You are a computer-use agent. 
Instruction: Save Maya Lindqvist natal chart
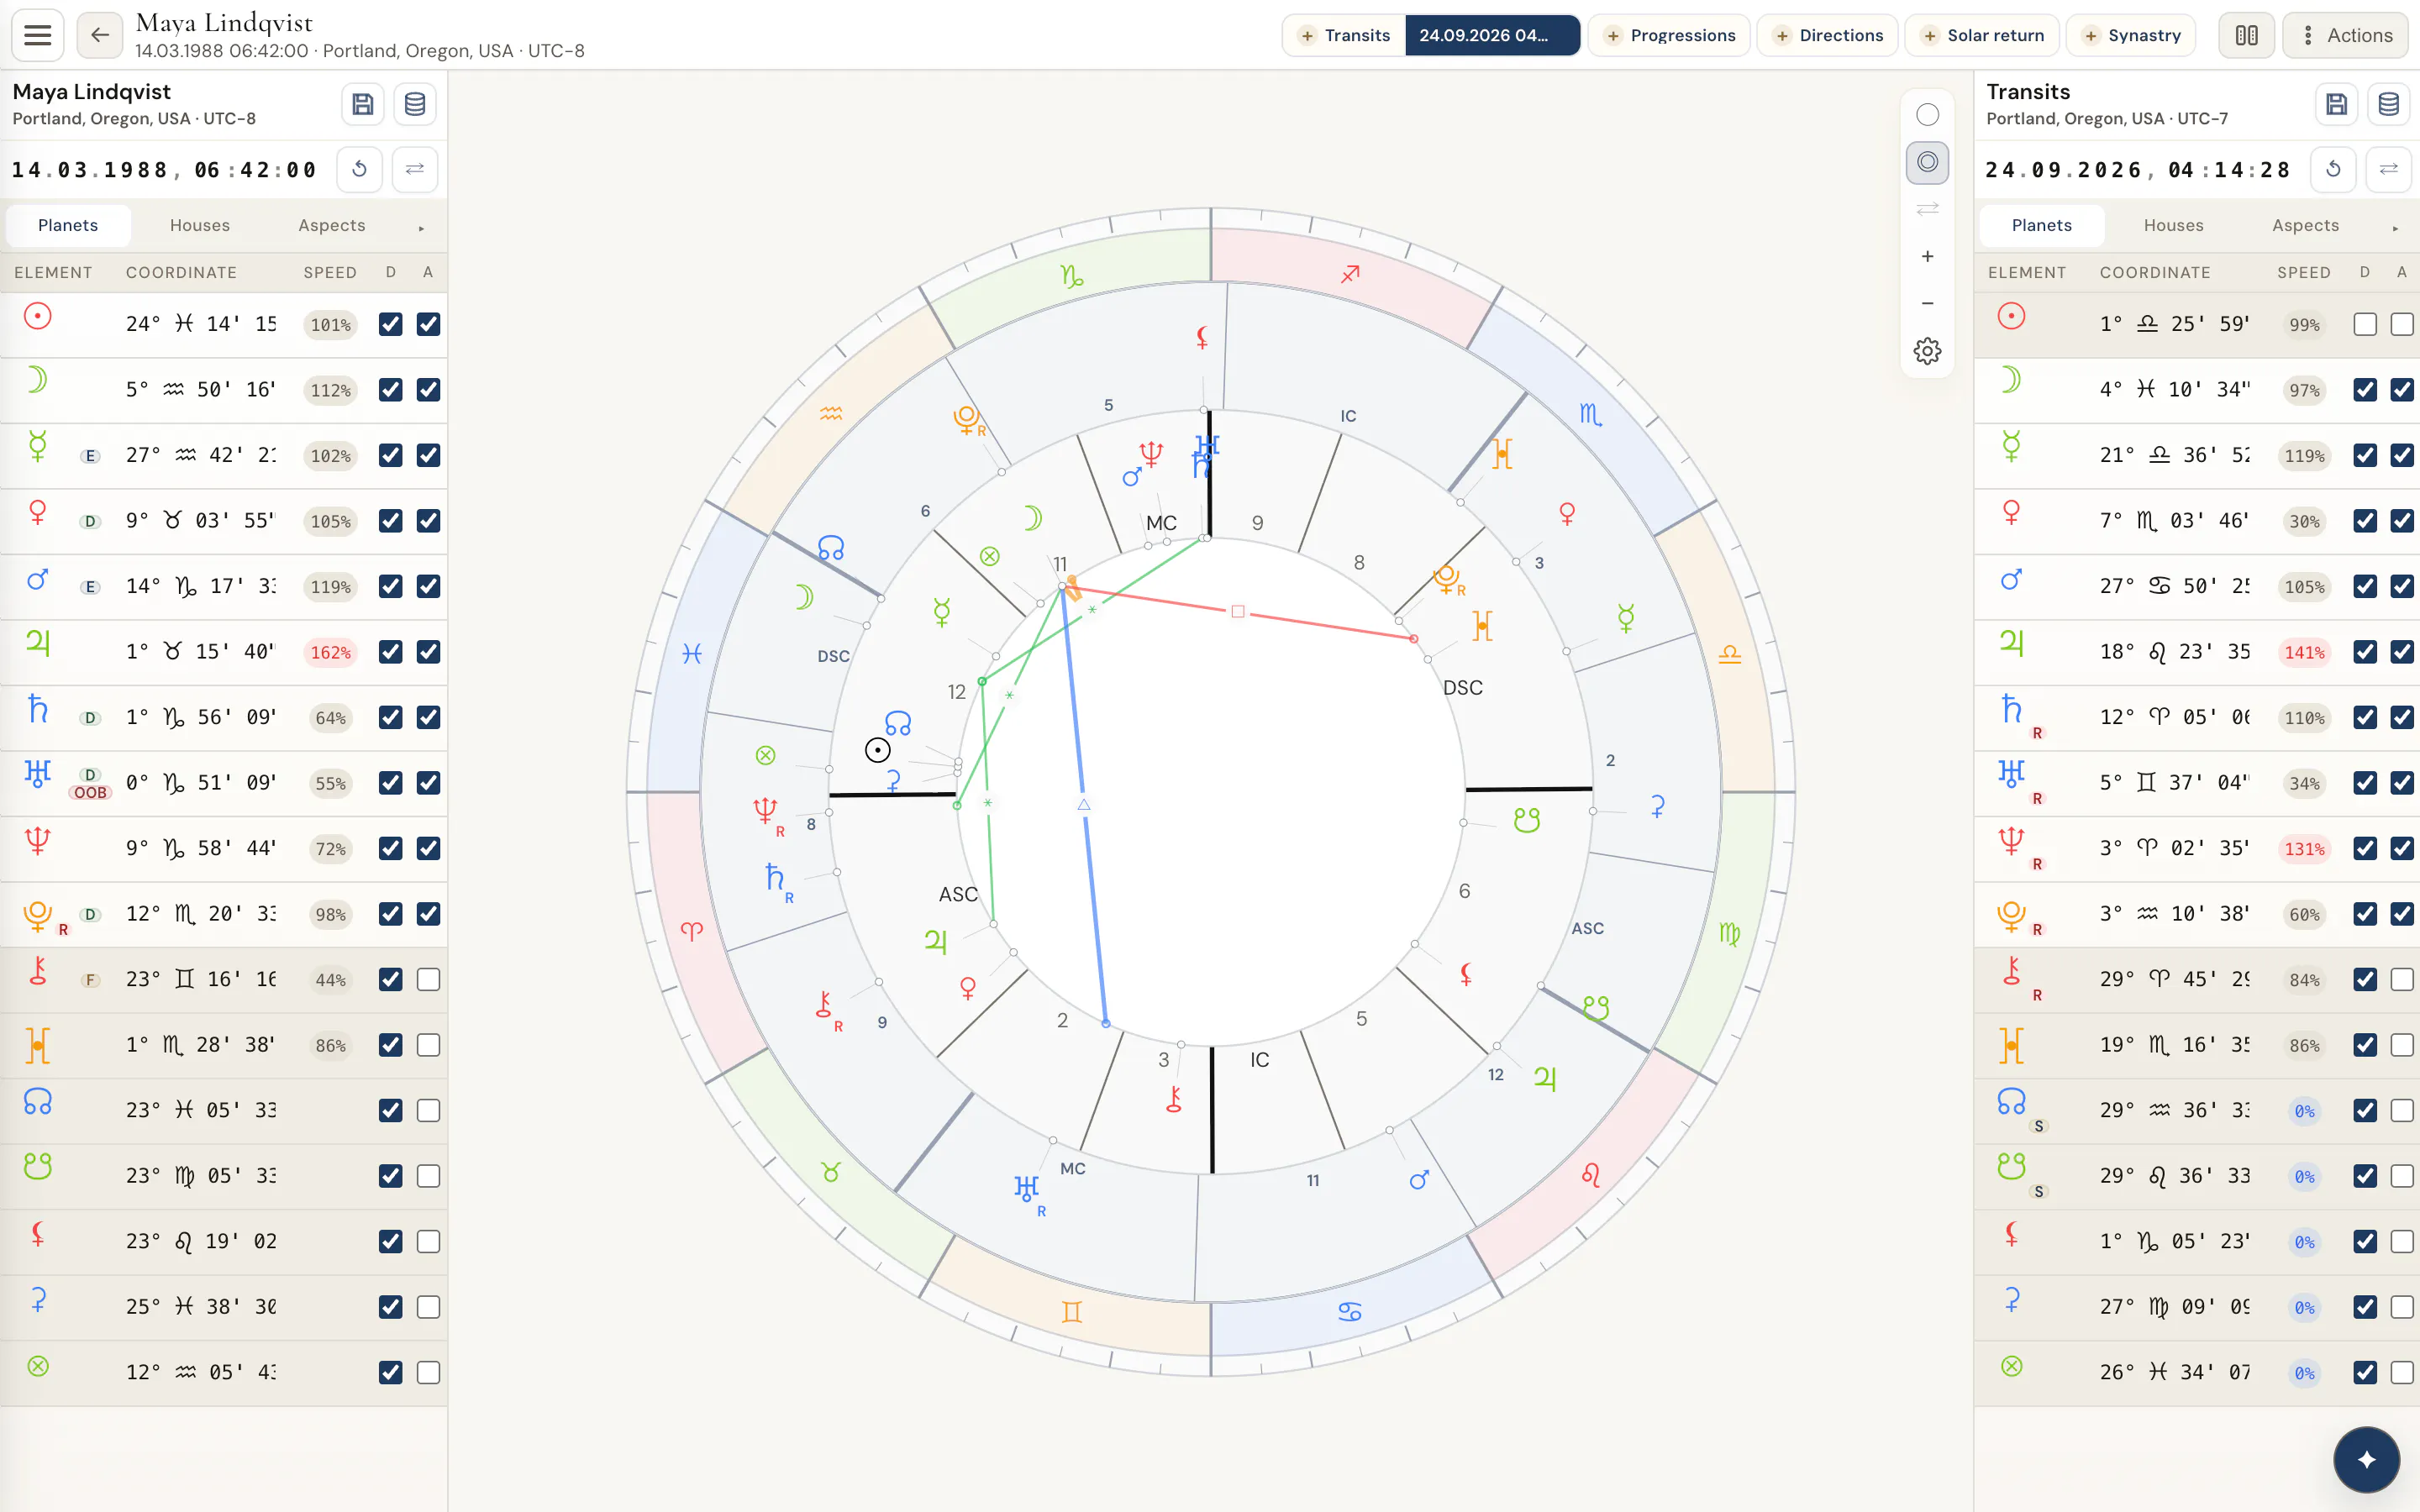363,104
